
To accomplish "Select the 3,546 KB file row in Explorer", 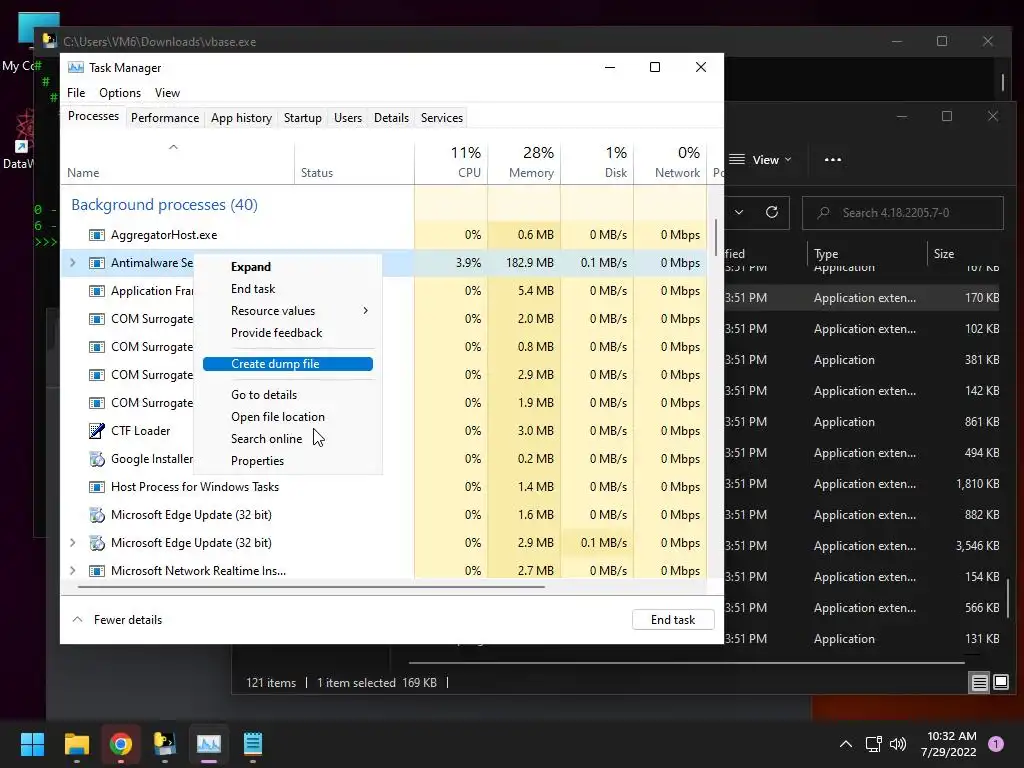I will pos(864,546).
